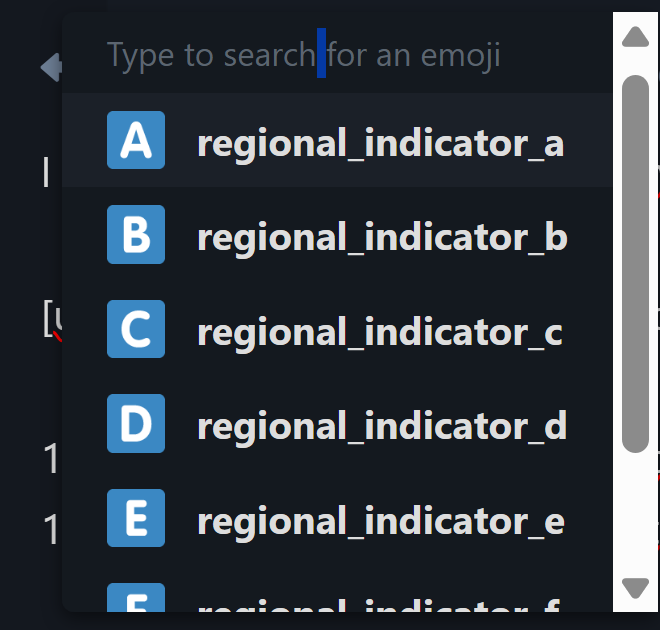Pick the regional_indicator_c list entry
This screenshot has width=660, height=630.
point(380,331)
